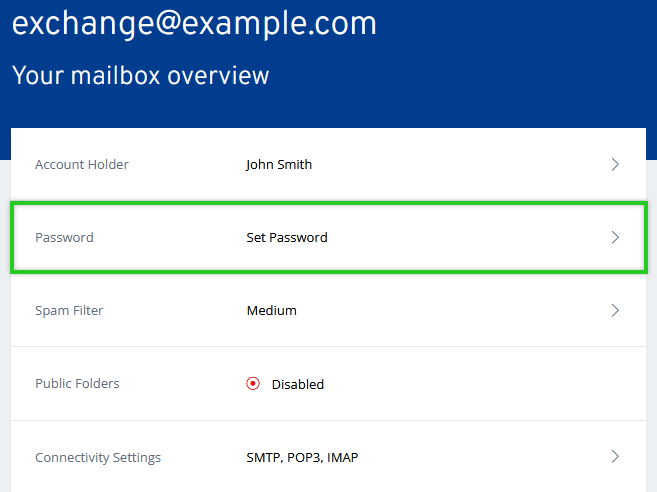Select the John Smith account holder value
657x492 pixels.
coord(279,164)
